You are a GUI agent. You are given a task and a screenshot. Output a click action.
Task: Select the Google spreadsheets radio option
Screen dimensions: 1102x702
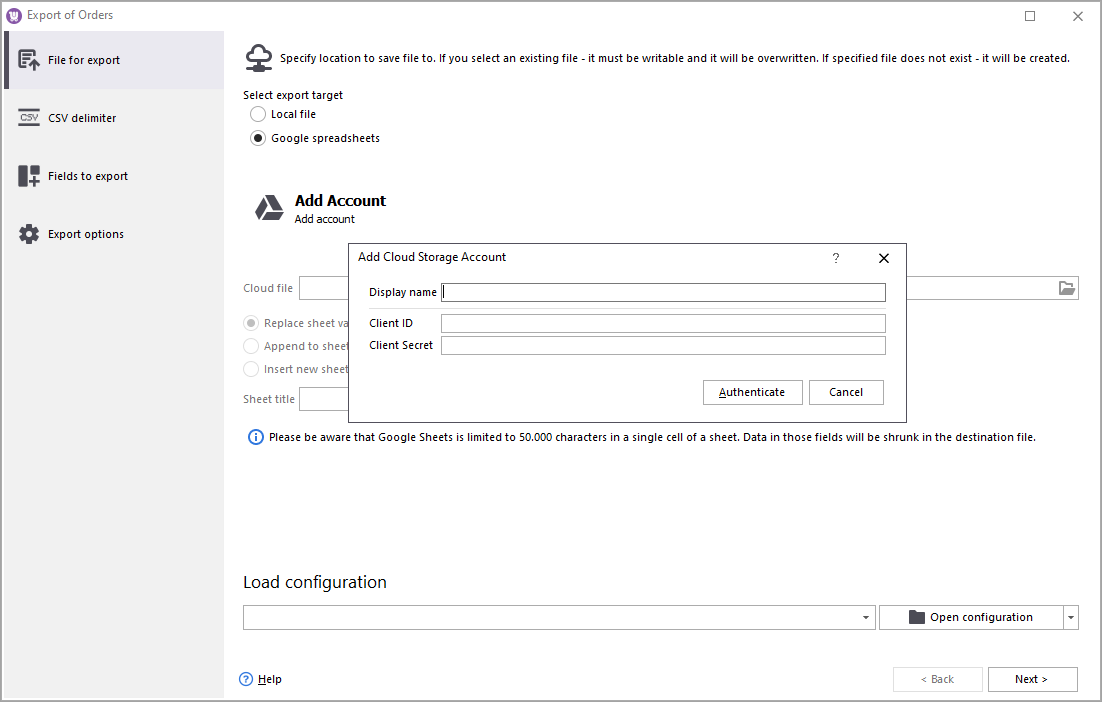click(x=258, y=138)
